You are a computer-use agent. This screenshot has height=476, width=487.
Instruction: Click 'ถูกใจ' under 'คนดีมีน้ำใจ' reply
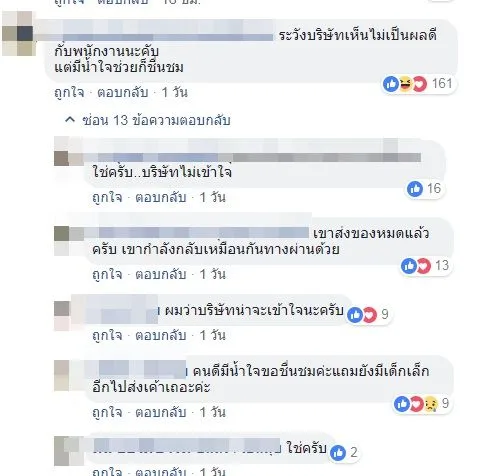pos(107,413)
